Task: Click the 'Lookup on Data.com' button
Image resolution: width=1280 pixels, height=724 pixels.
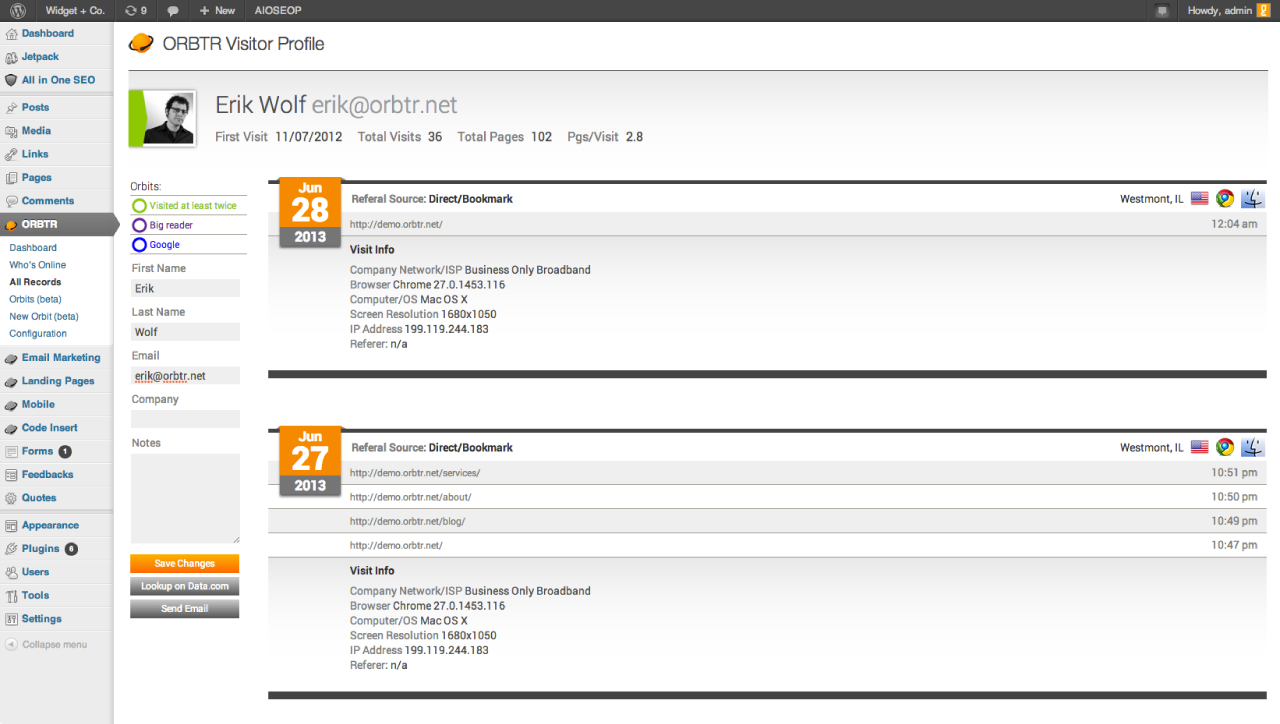Action: pyautogui.click(x=184, y=586)
